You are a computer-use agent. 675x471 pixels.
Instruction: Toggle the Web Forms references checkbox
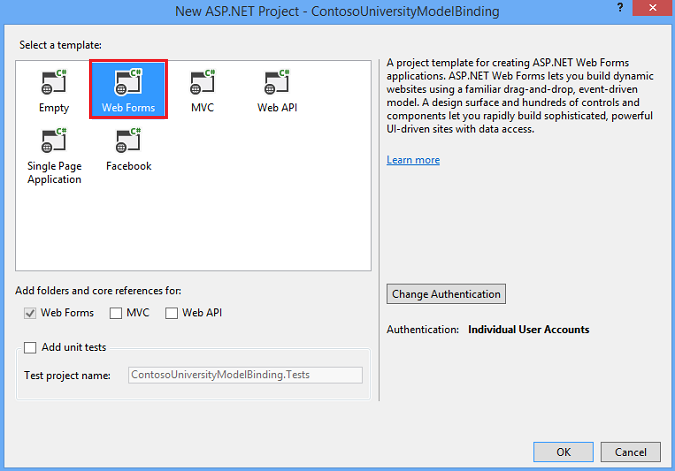(30, 313)
